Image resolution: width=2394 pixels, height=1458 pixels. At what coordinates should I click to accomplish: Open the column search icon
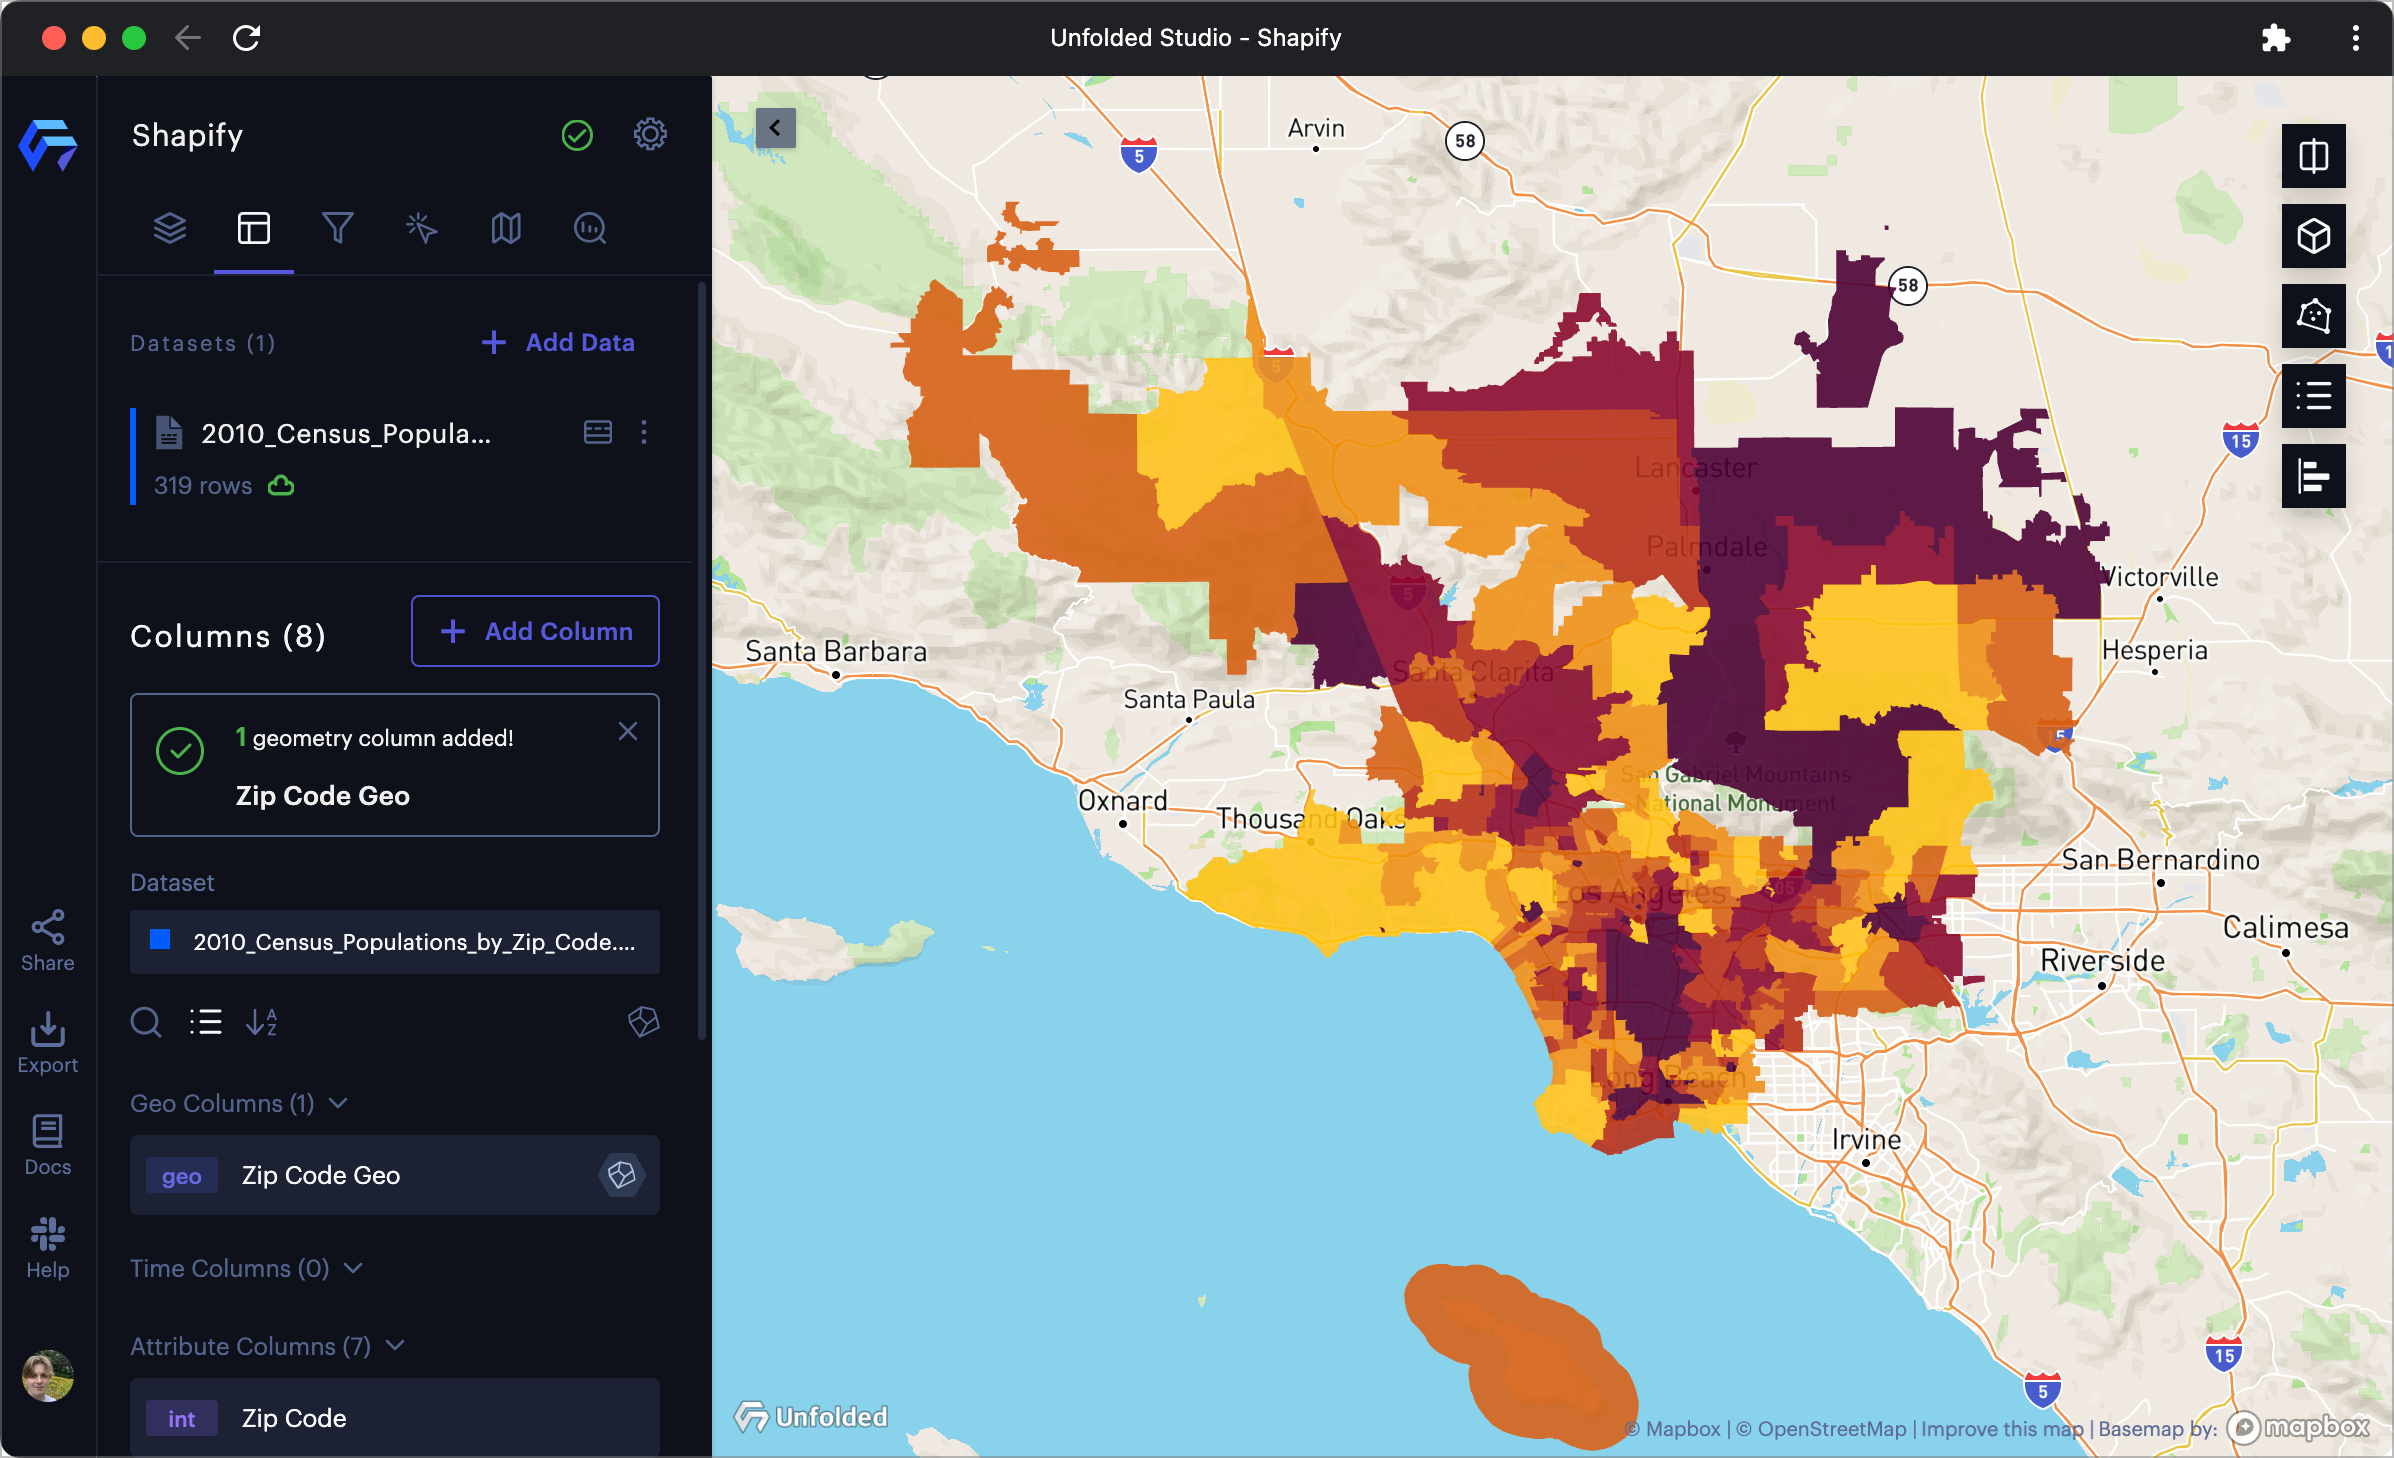pyautogui.click(x=146, y=1022)
